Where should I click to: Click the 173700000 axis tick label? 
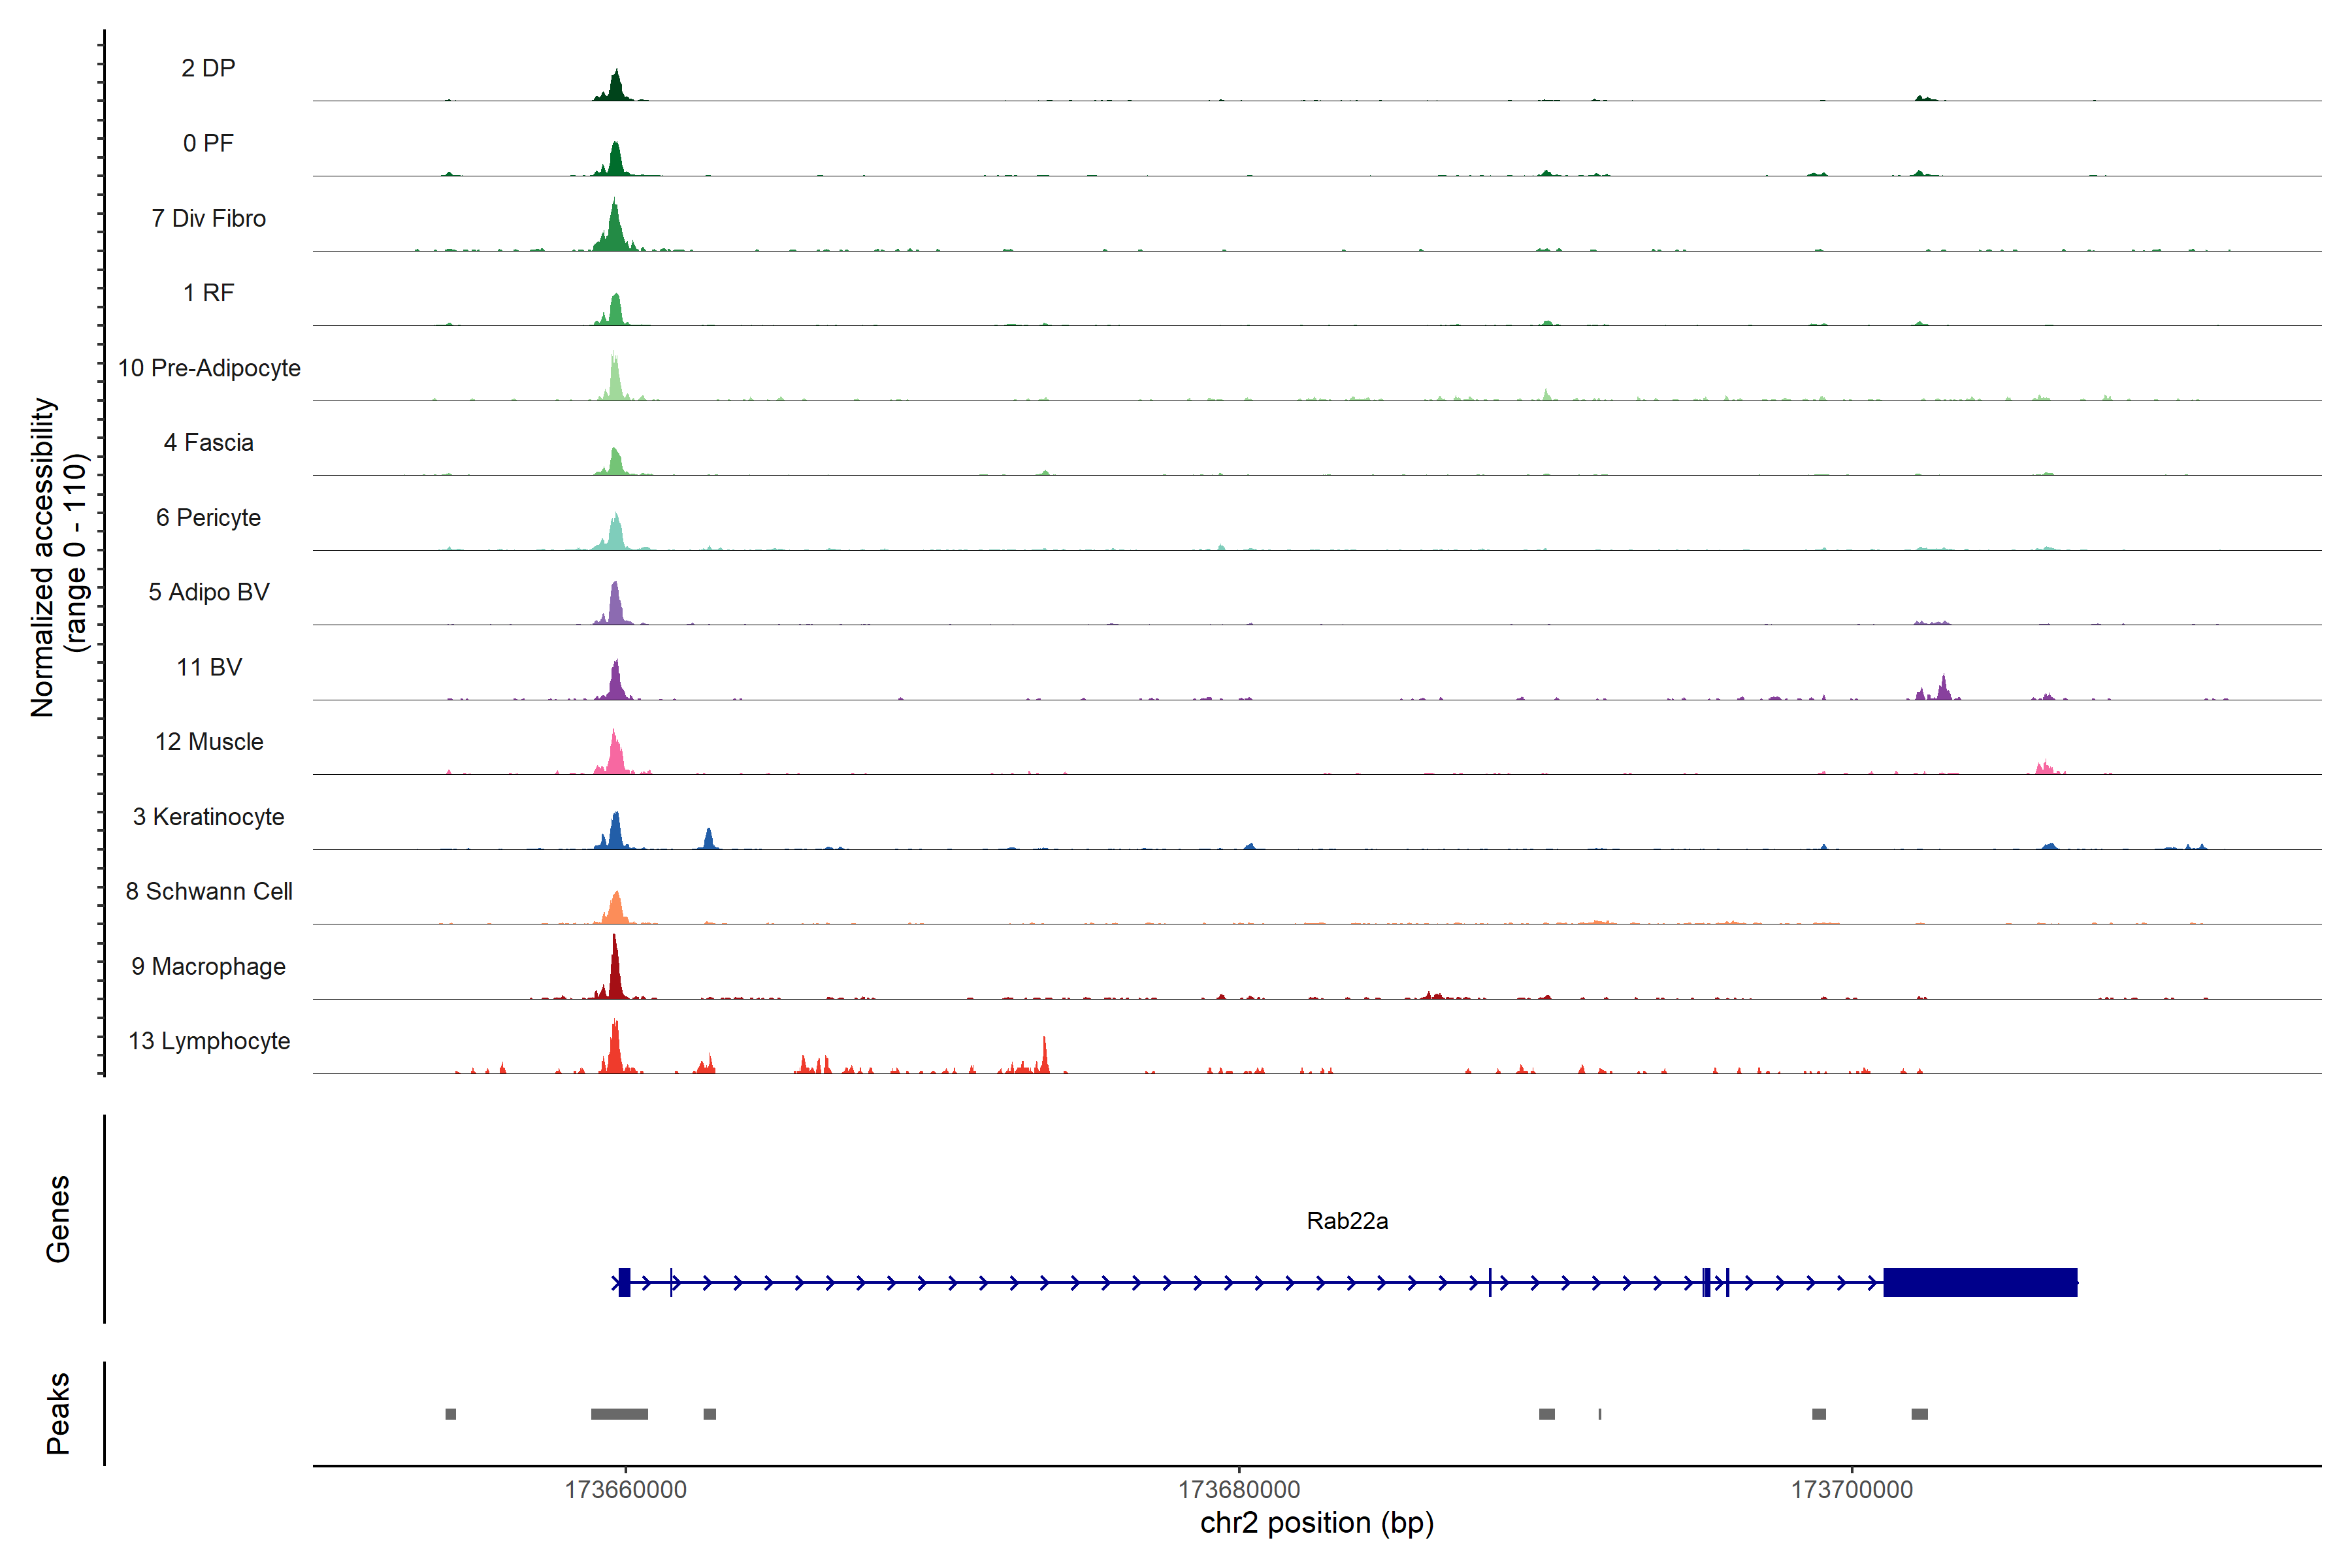[x=1851, y=1490]
